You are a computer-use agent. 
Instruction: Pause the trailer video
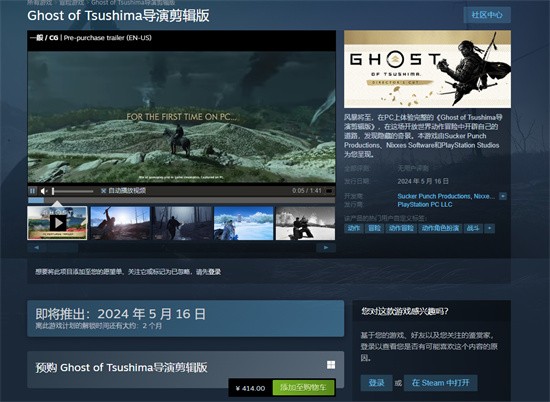coord(32,191)
